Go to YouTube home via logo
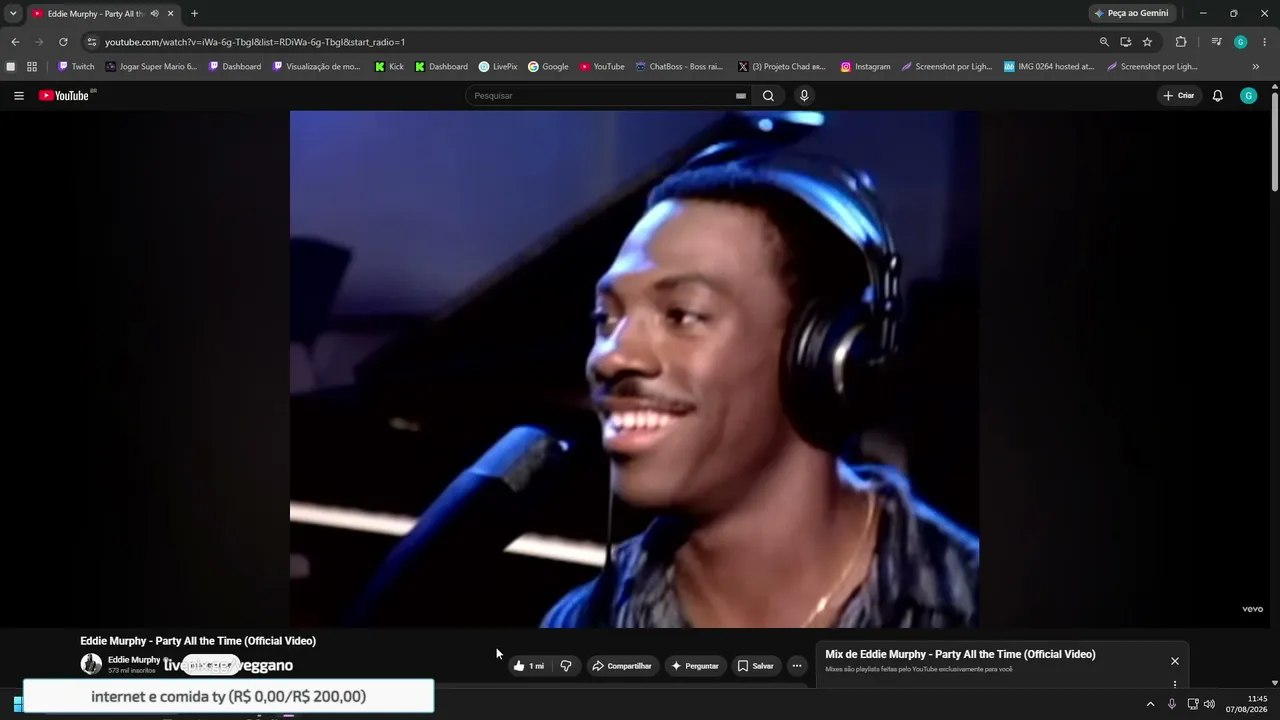The width and height of the screenshot is (1280, 720). [65, 96]
